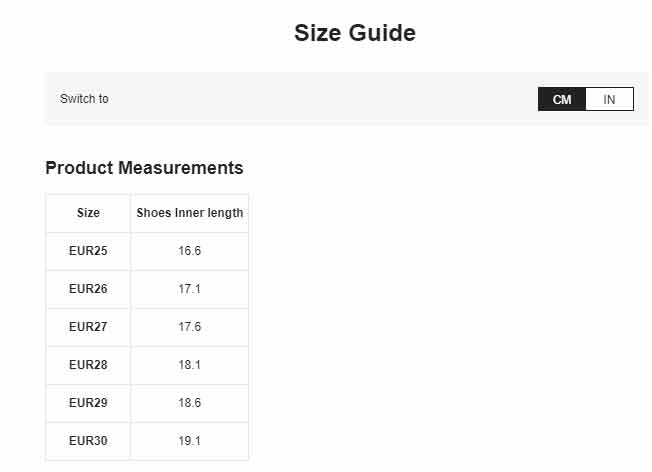
Task: Click the gray unit switch bar background
Action: (x=320, y=99)
